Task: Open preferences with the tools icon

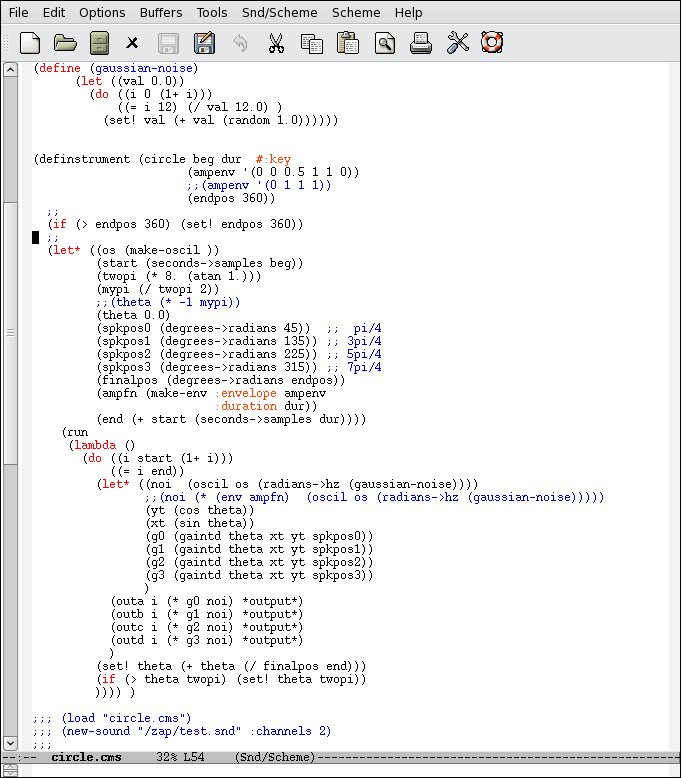Action: [x=457, y=43]
